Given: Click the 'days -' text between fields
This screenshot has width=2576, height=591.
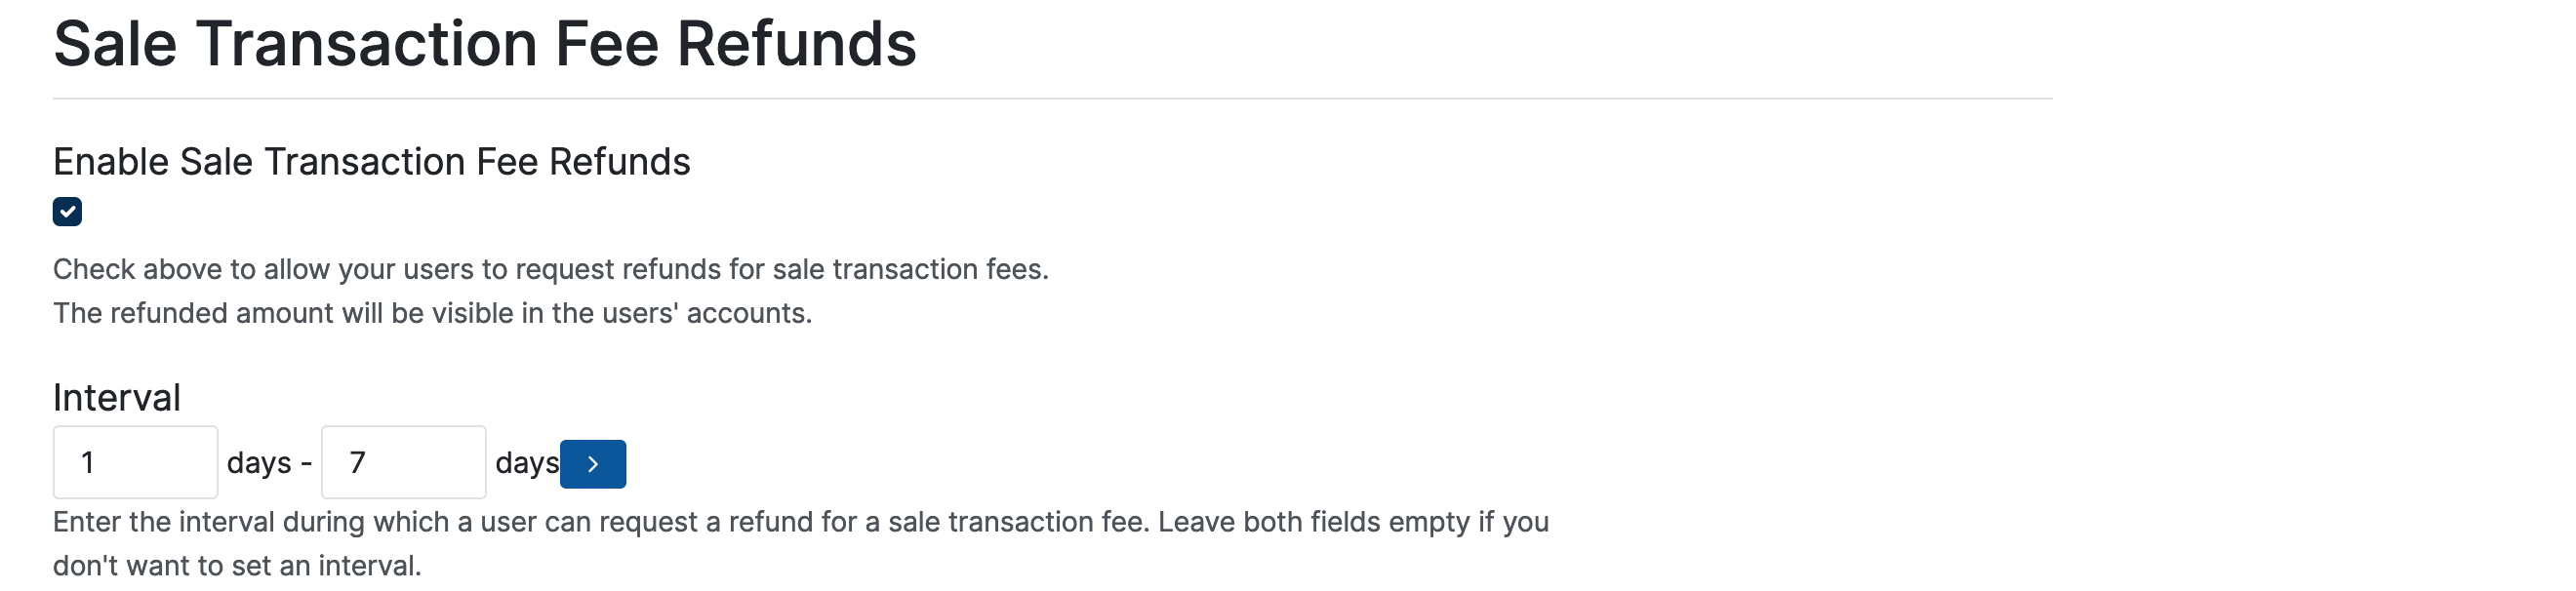Looking at the screenshot, I should (269, 463).
